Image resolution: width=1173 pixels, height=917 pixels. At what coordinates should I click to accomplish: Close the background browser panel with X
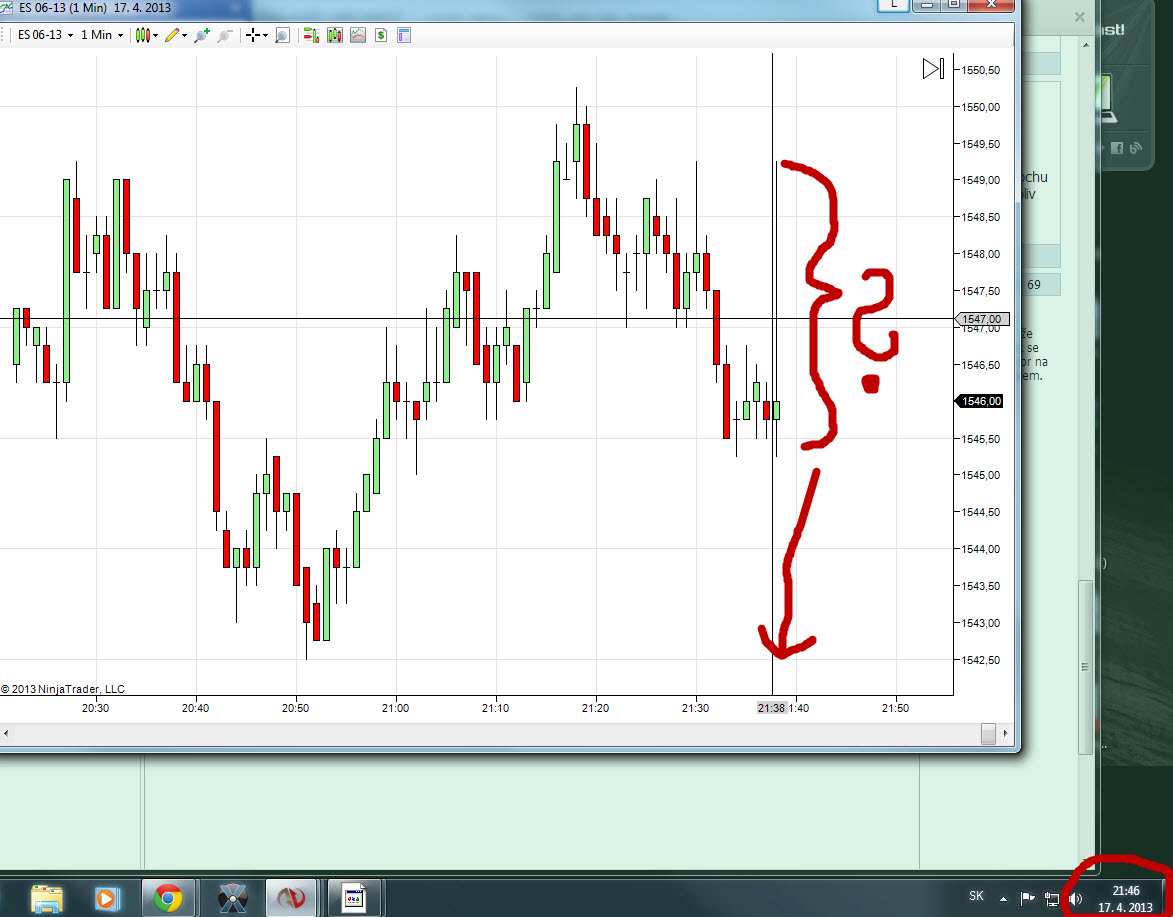pos(1079,16)
